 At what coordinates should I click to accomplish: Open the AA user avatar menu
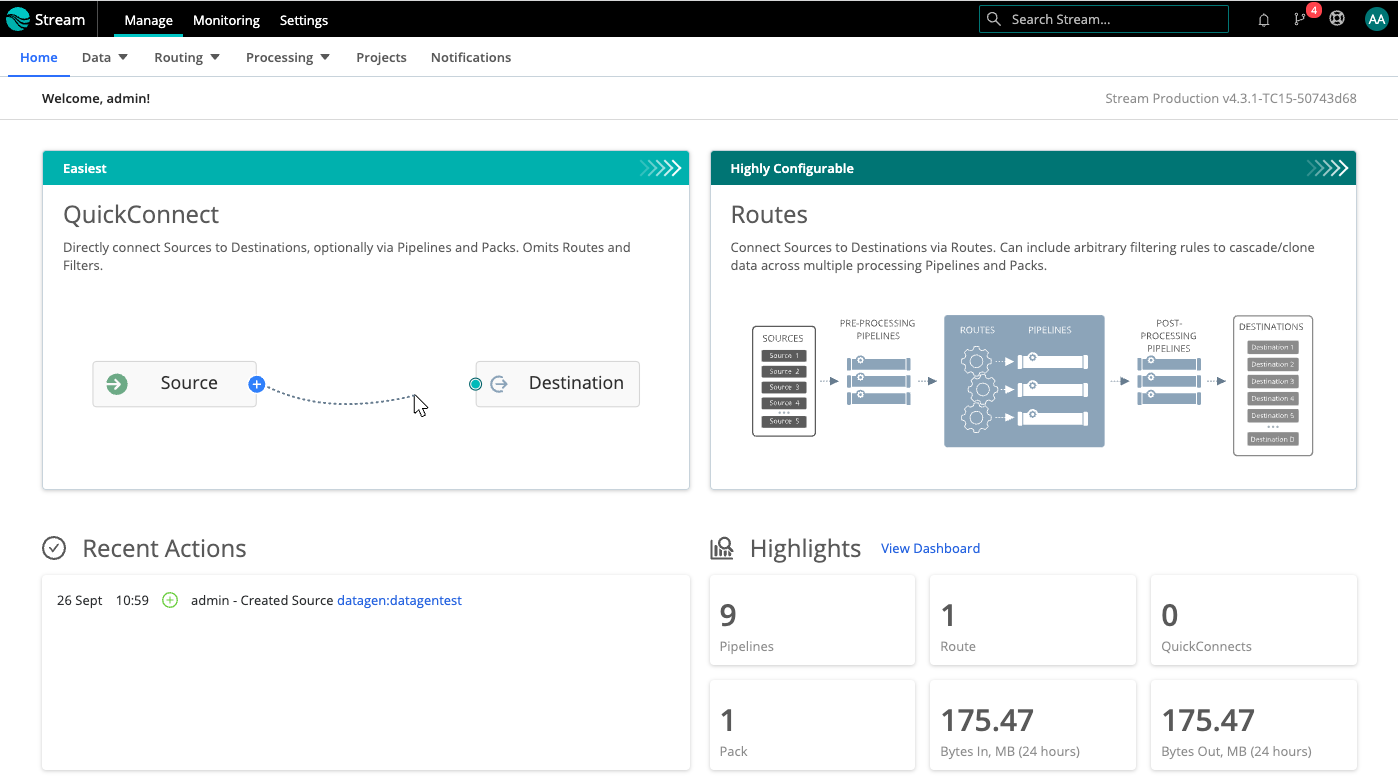(x=1377, y=18)
